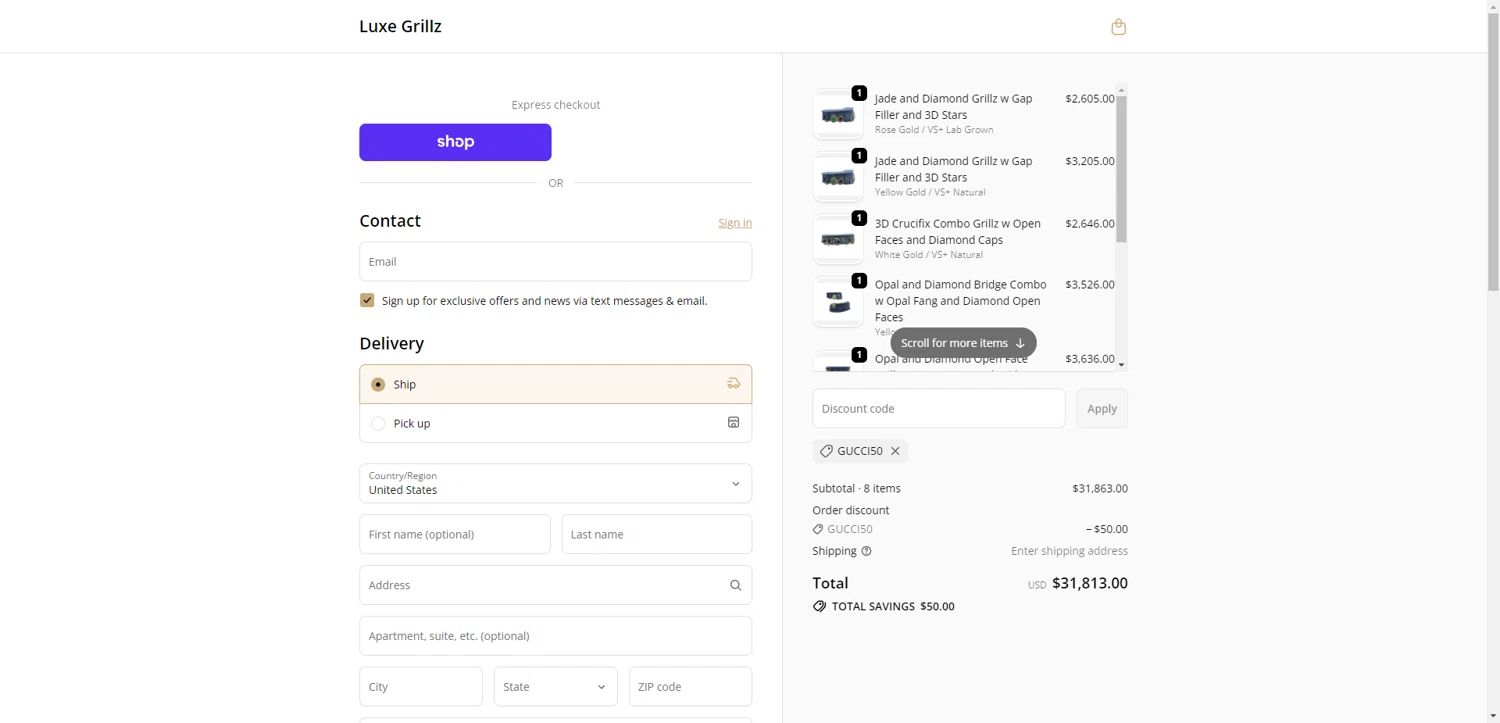Image resolution: width=1500 pixels, height=723 pixels.
Task: Click the shipping truck icon
Action: 733,384
